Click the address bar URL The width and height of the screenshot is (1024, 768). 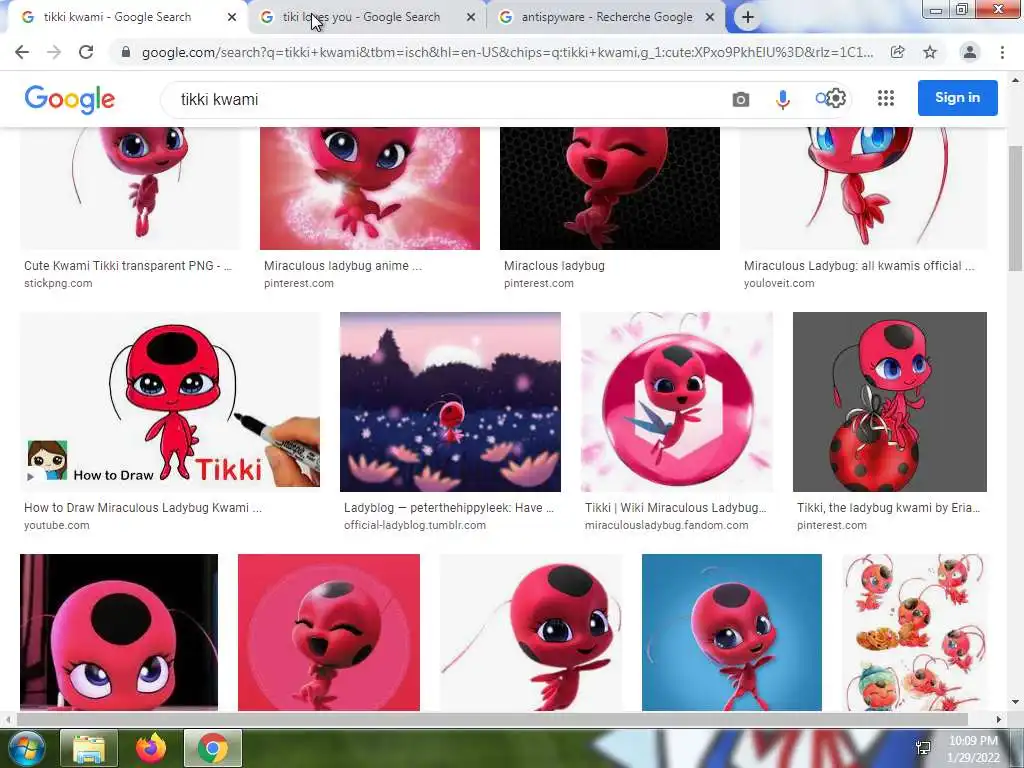tap(507, 52)
